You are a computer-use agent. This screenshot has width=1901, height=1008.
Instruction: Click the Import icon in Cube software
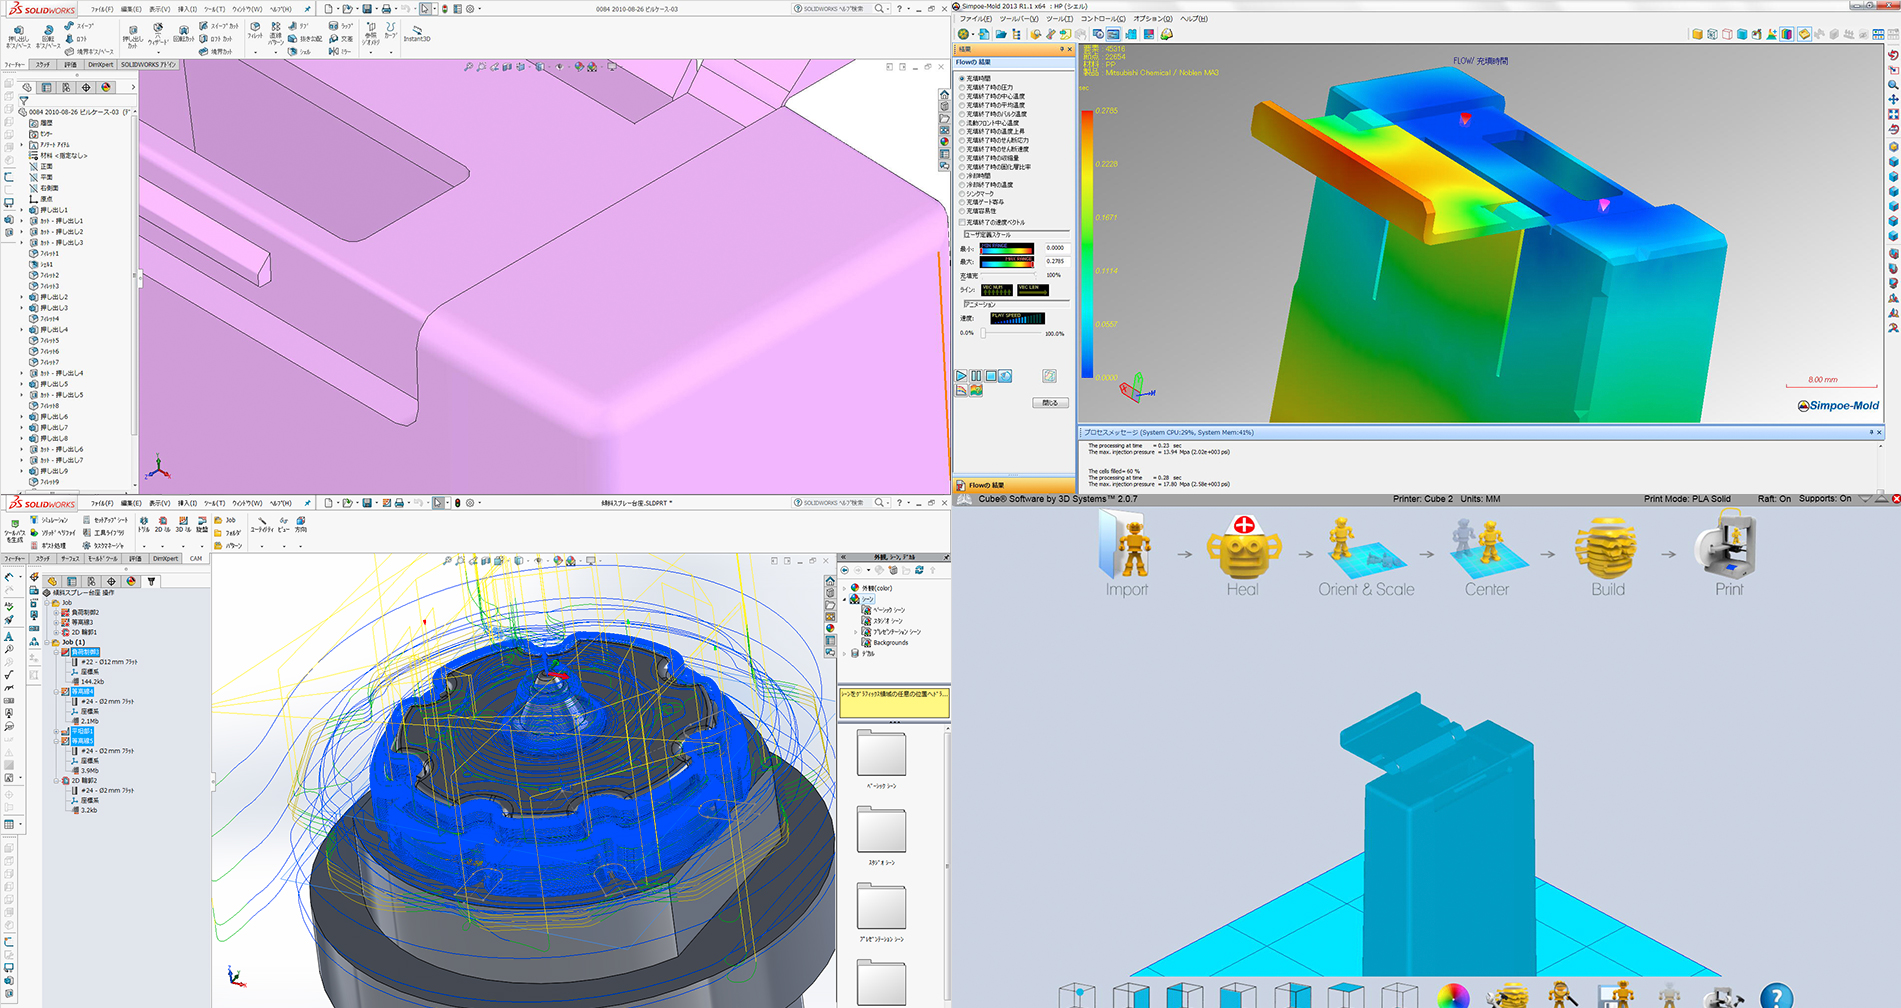click(1127, 544)
